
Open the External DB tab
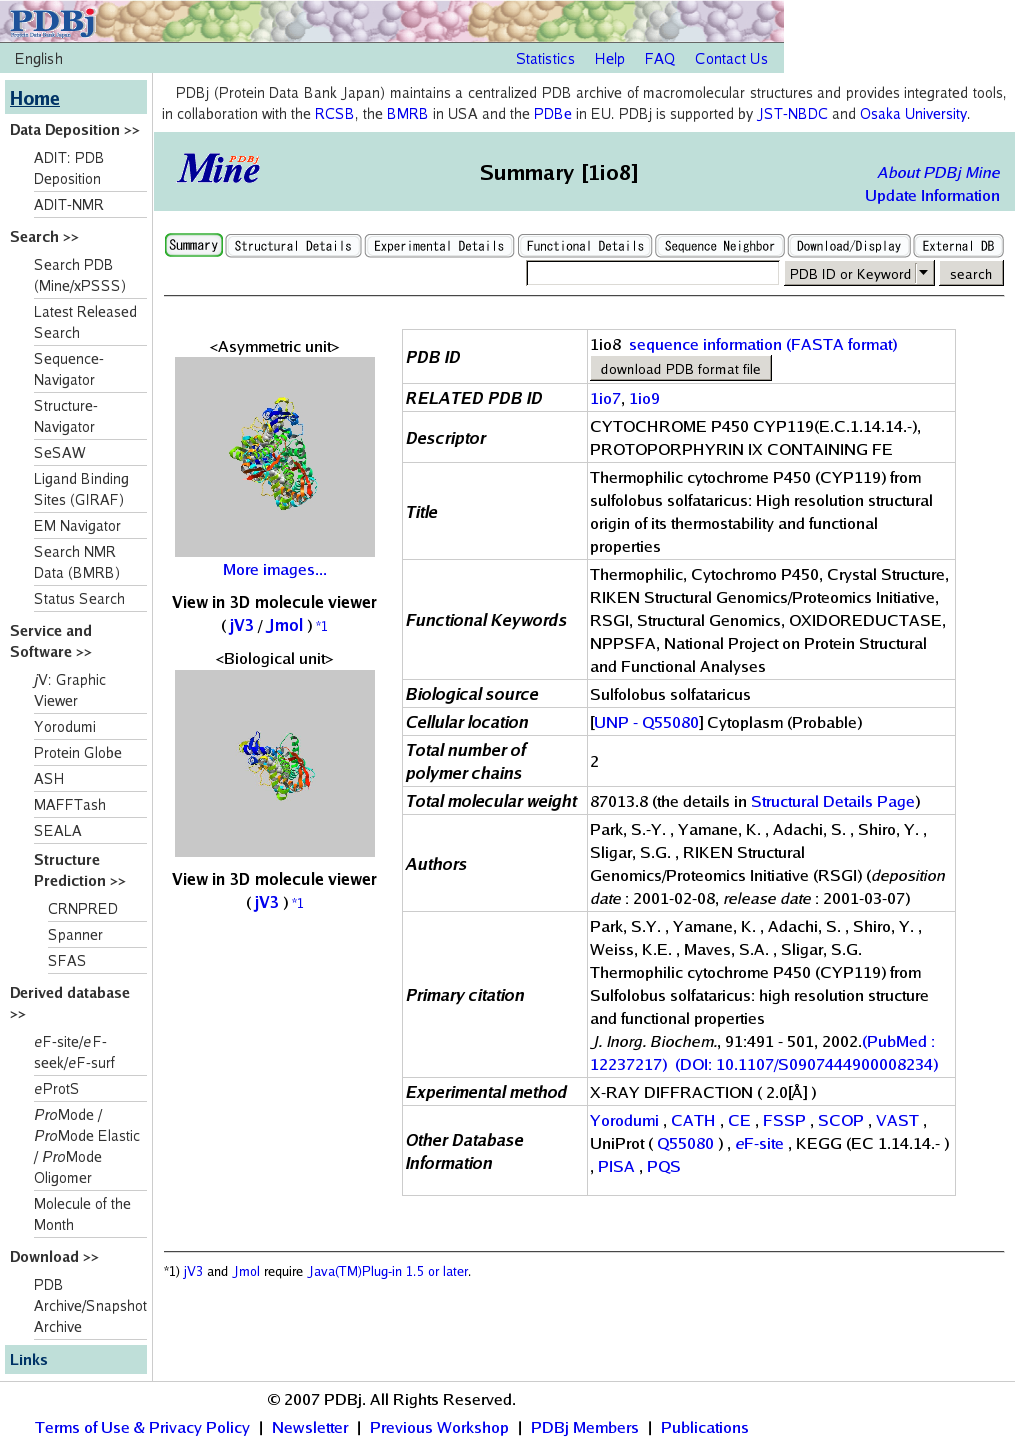pyautogui.click(x=958, y=246)
